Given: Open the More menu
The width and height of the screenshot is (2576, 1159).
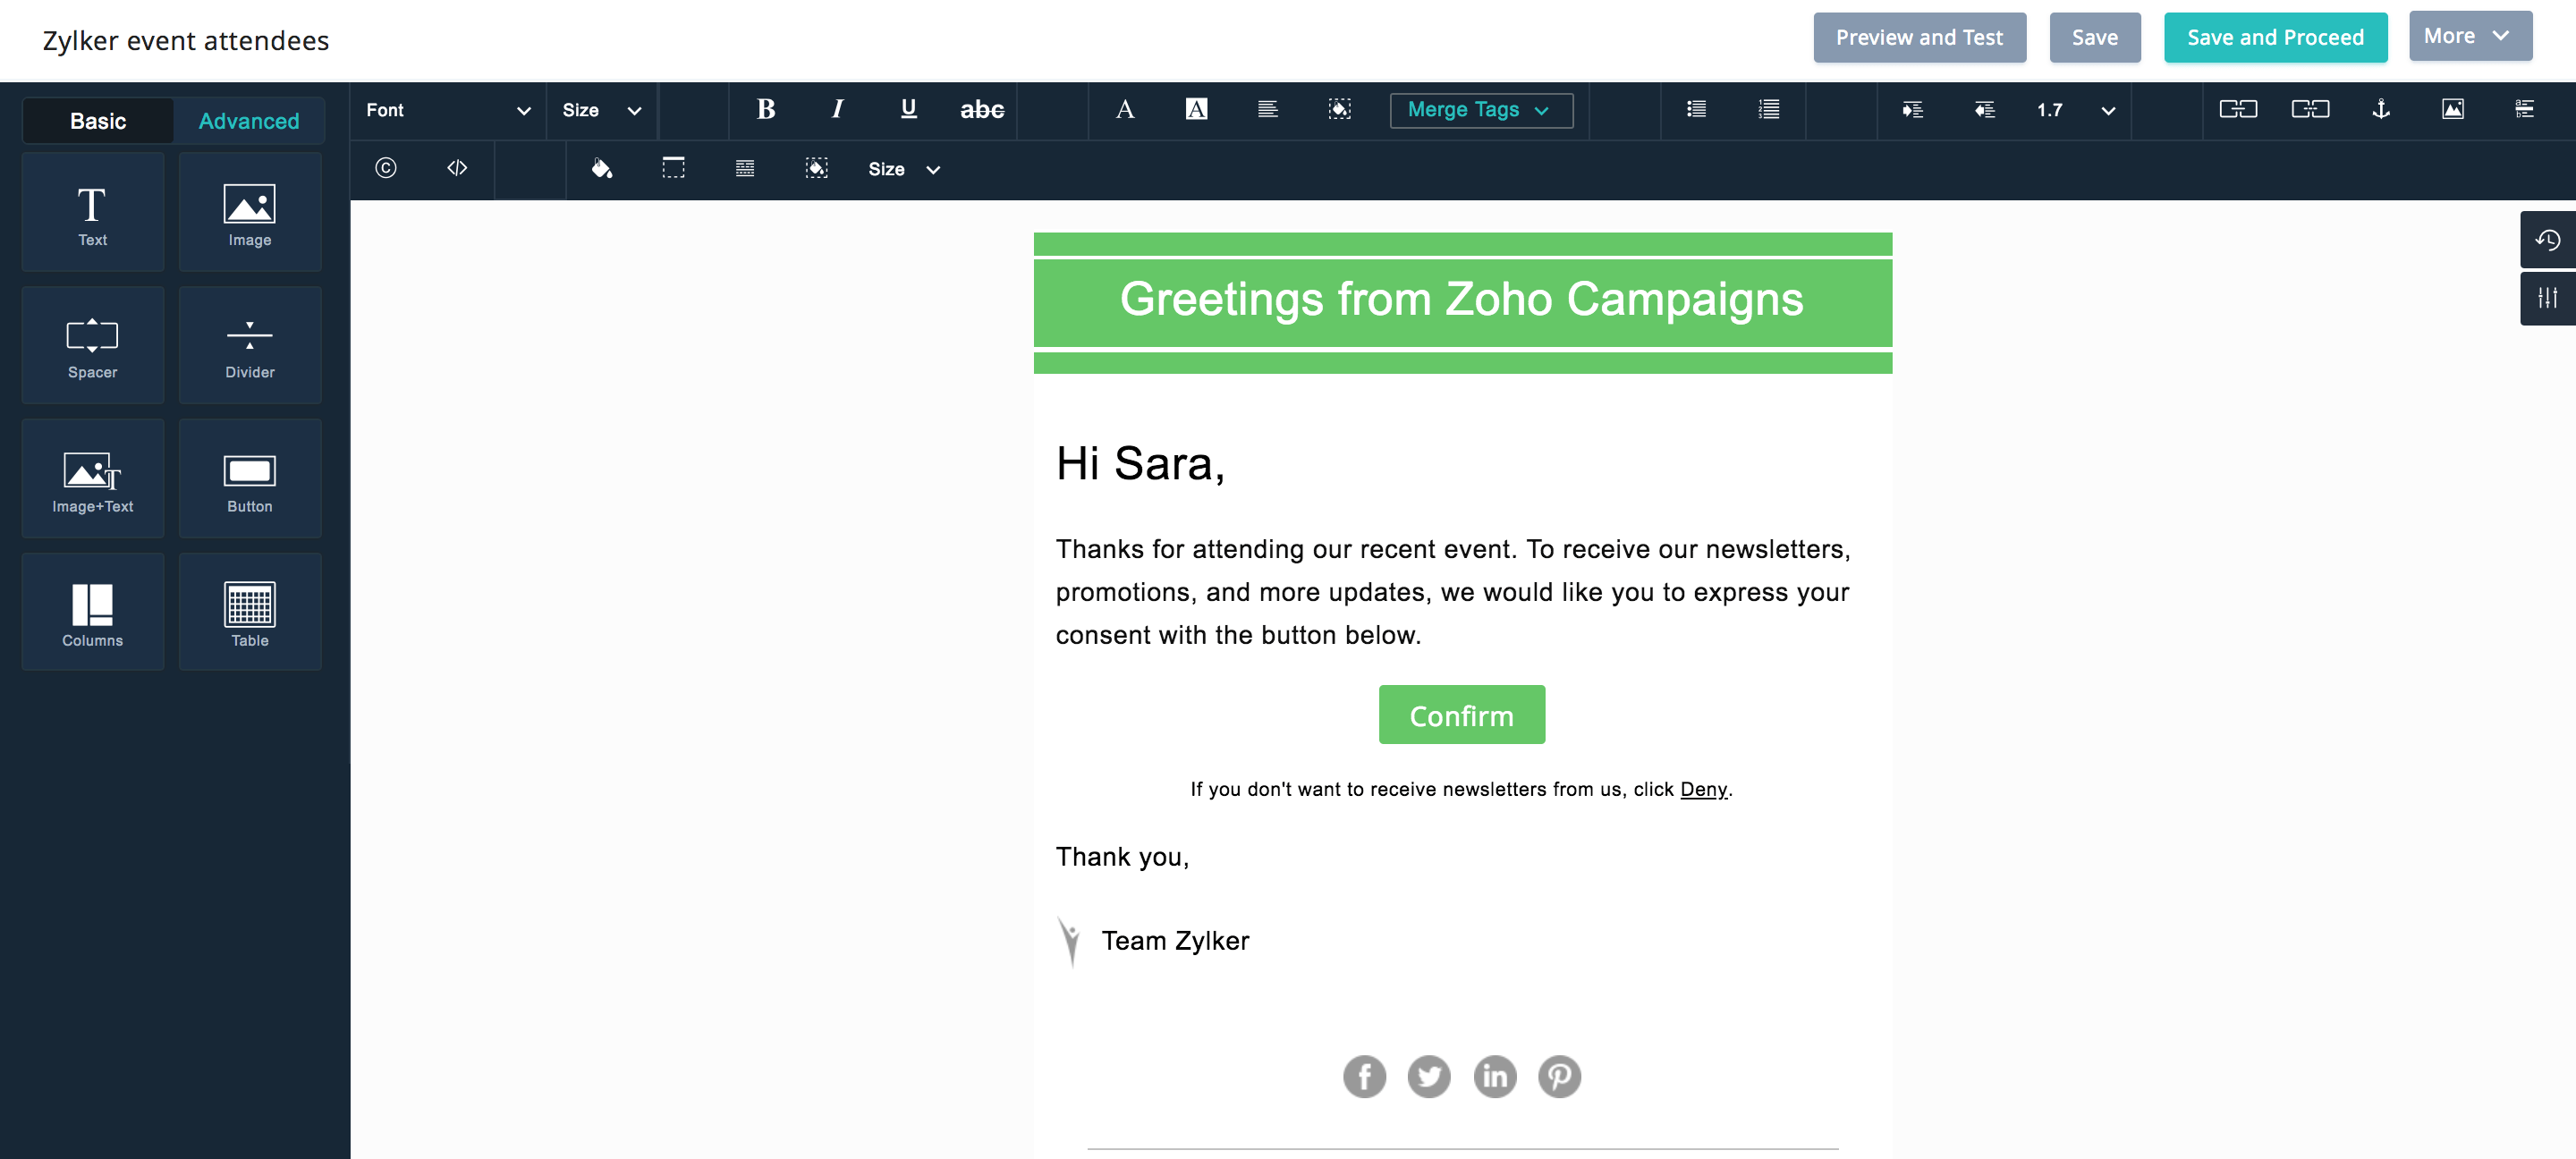Looking at the screenshot, I should [x=2470, y=36].
